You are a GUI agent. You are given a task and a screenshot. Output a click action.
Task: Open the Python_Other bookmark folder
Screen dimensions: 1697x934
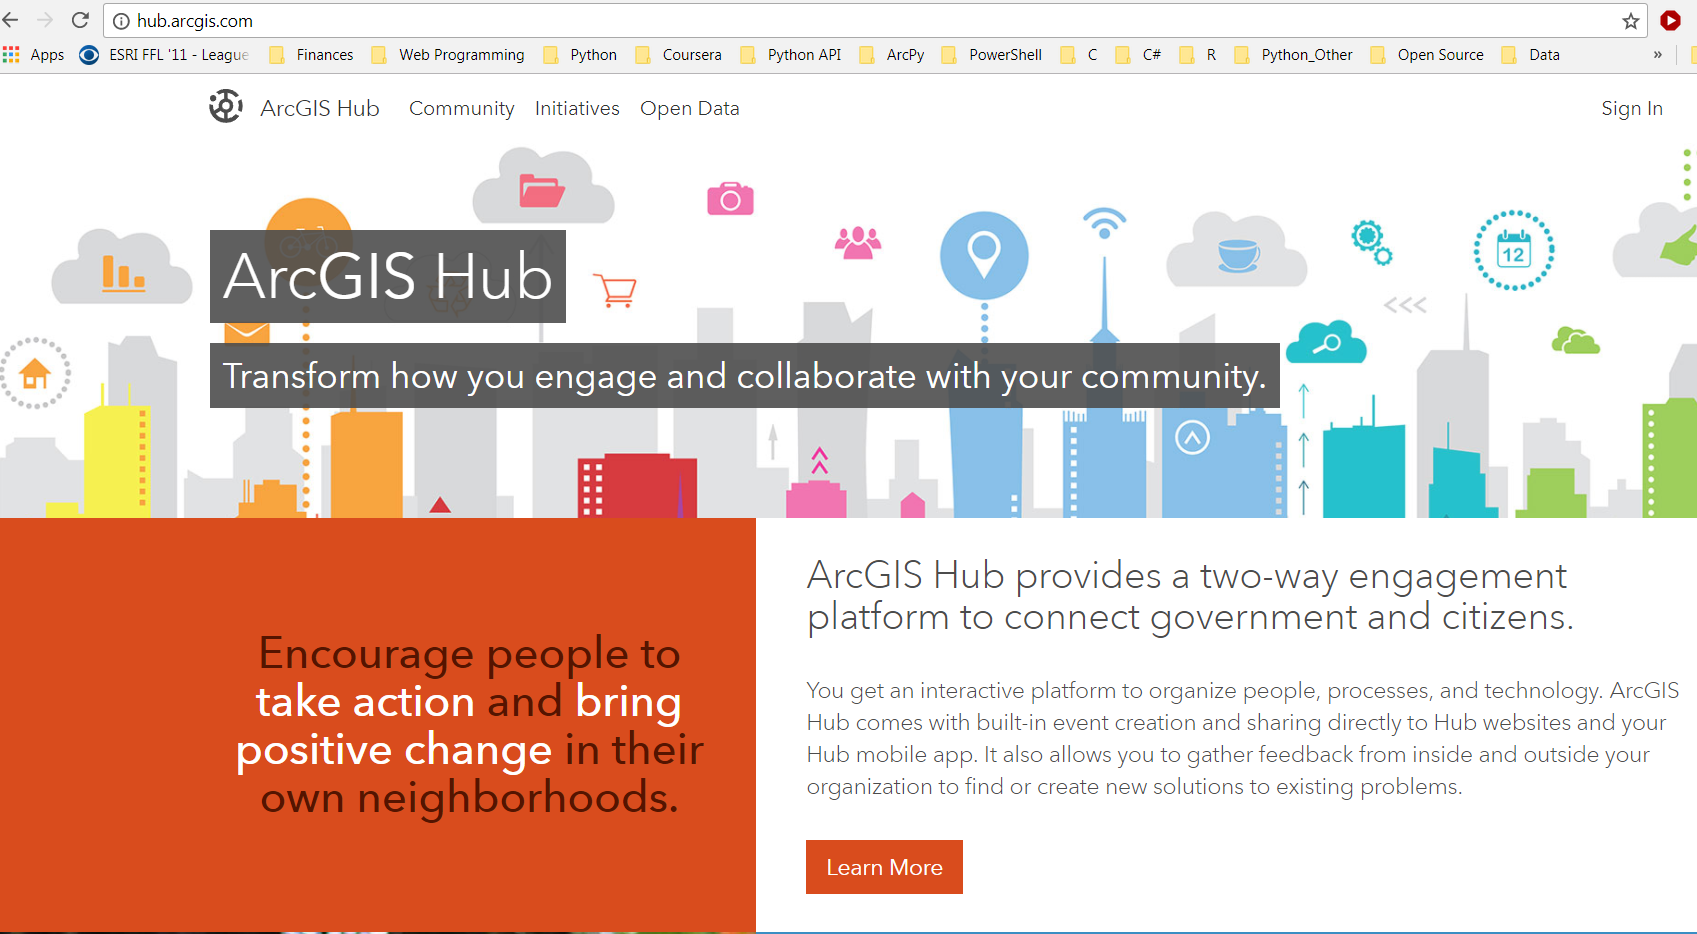point(1294,55)
